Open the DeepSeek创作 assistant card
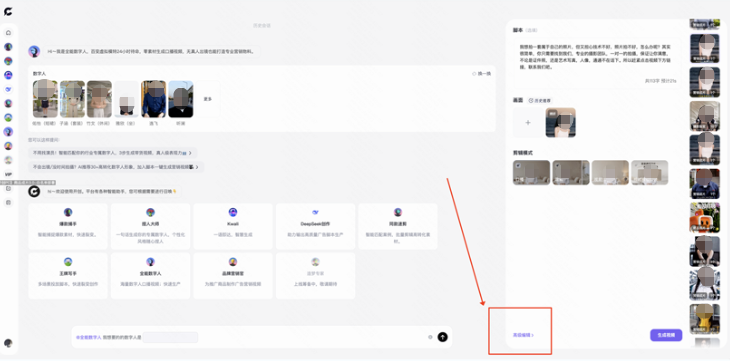The height and width of the screenshot is (361, 730). [x=315, y=226]
